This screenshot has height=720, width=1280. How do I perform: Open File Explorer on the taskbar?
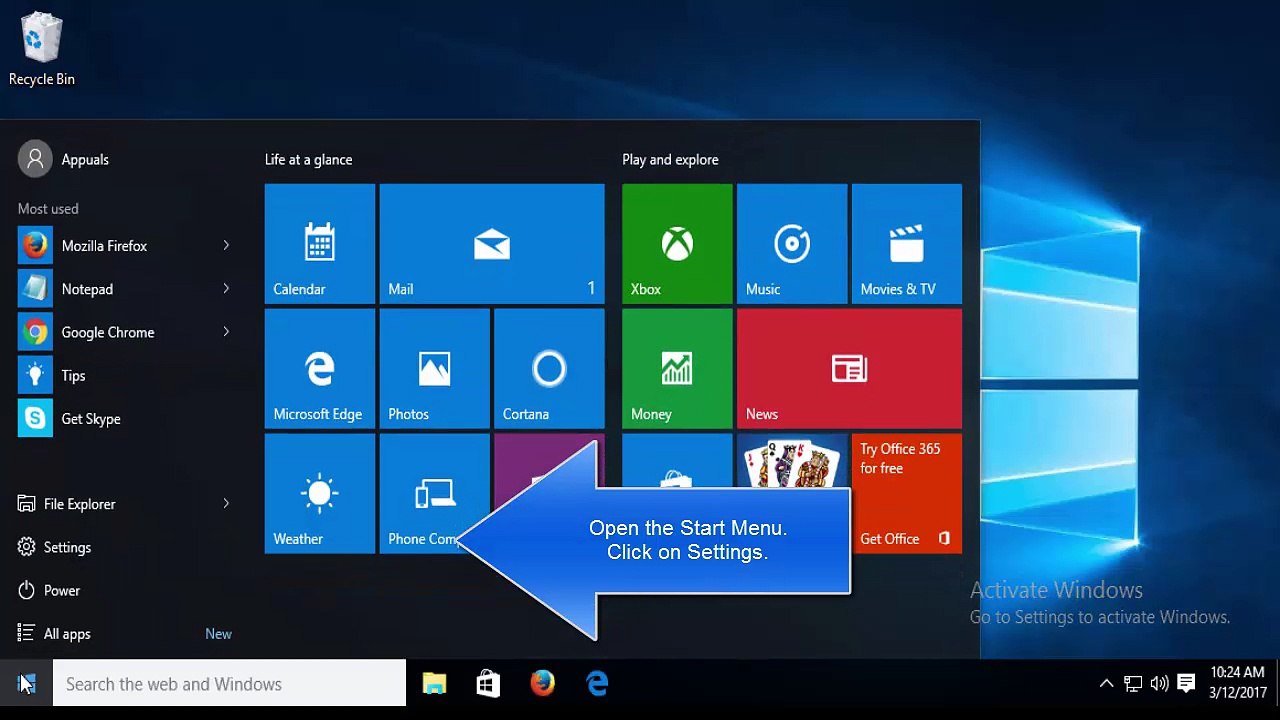coord(434,684)
